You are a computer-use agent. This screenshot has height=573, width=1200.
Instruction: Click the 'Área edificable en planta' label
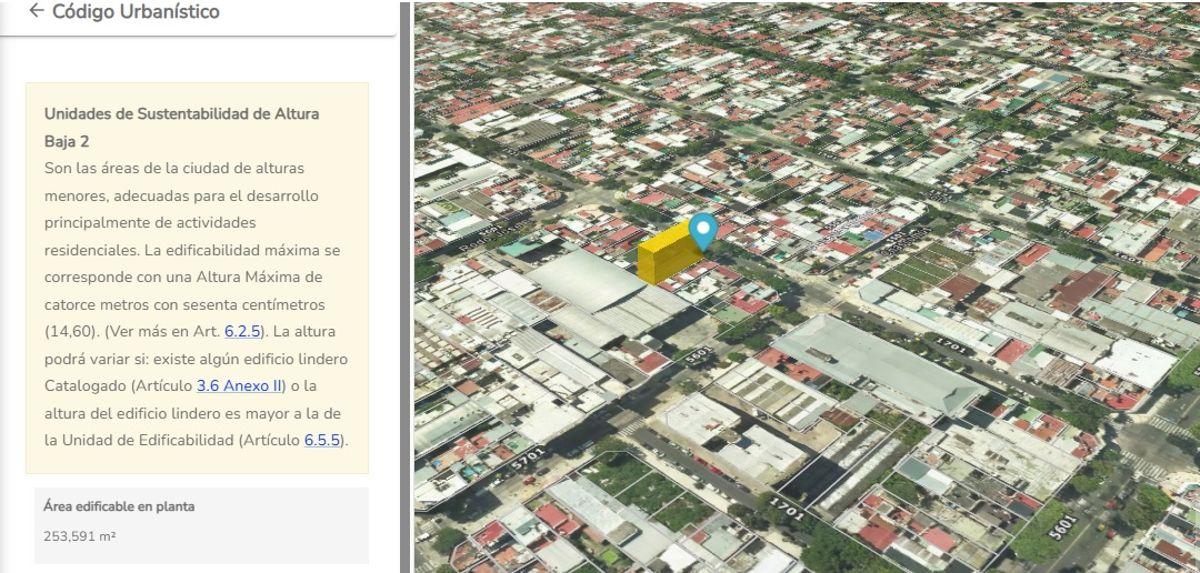(x=119, y=506)
